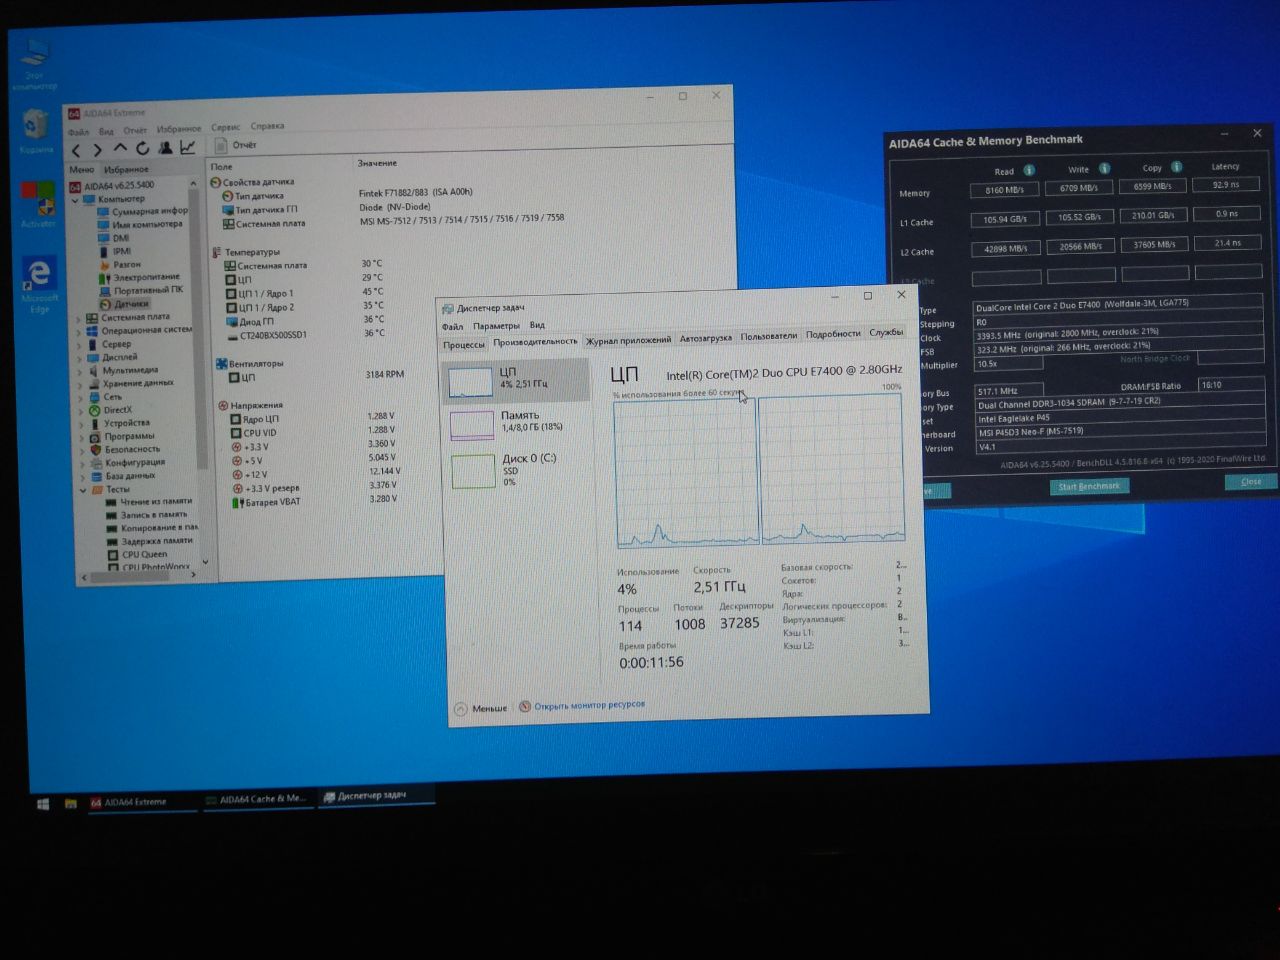This screenshot has width=1280, height=960.
Task: Select 3184 RPM fan value in sensor list
Action: [384, 375]
